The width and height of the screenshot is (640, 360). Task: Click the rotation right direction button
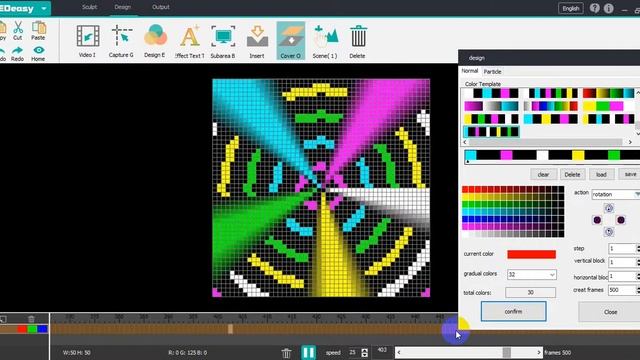[620, 220]
